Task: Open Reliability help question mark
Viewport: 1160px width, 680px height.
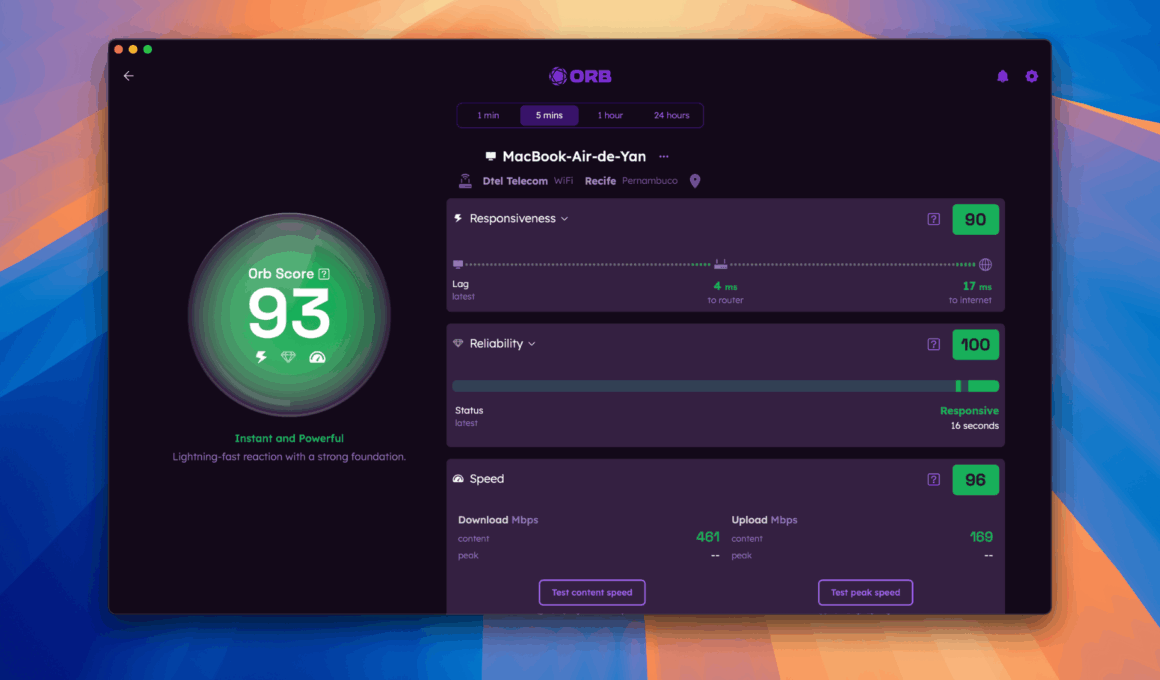Action: point(934,344)
